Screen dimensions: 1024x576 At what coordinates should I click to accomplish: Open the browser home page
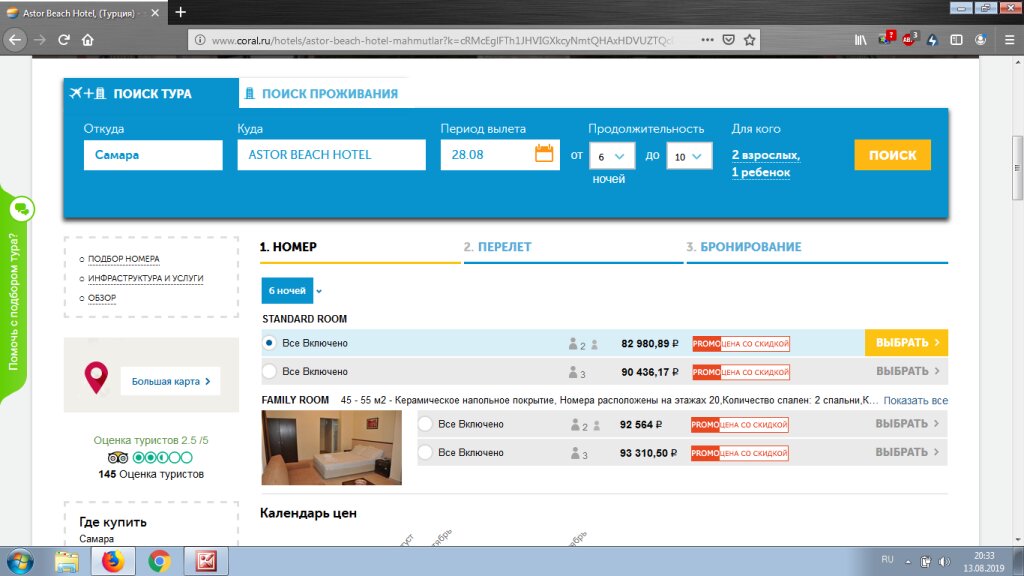(88, 40)
